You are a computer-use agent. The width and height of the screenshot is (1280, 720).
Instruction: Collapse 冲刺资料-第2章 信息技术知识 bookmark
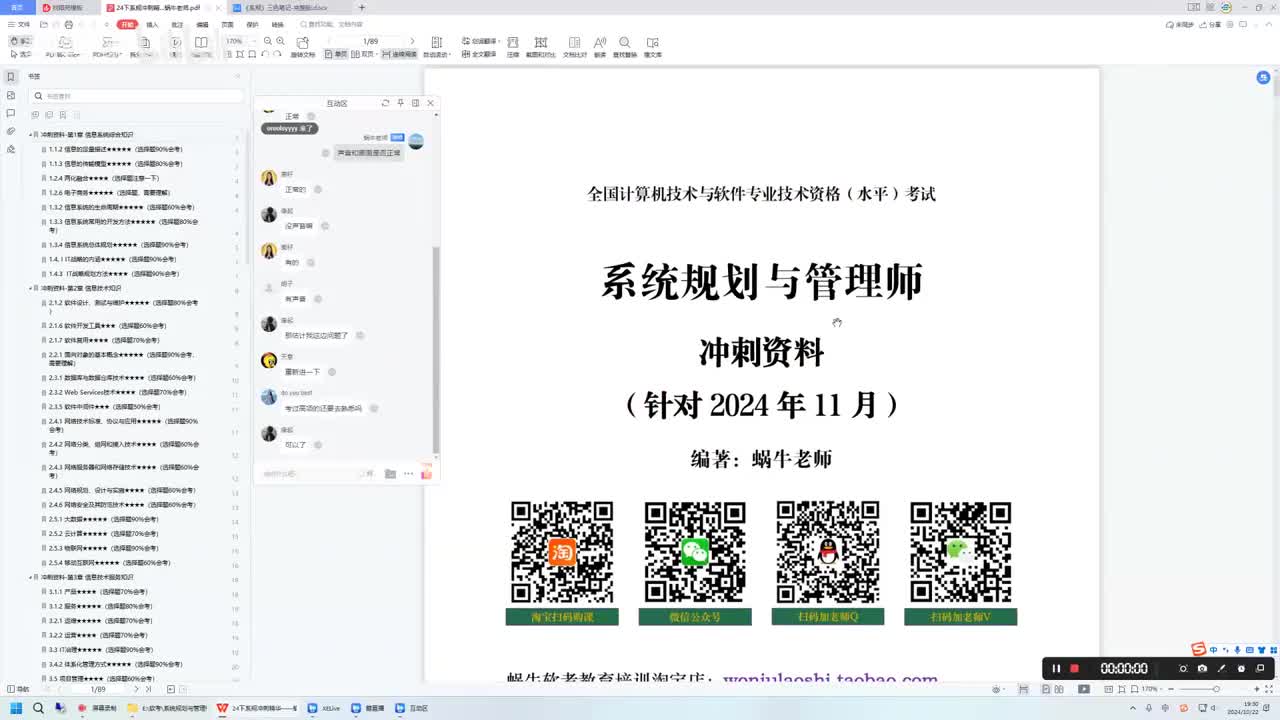coord(32,288)
